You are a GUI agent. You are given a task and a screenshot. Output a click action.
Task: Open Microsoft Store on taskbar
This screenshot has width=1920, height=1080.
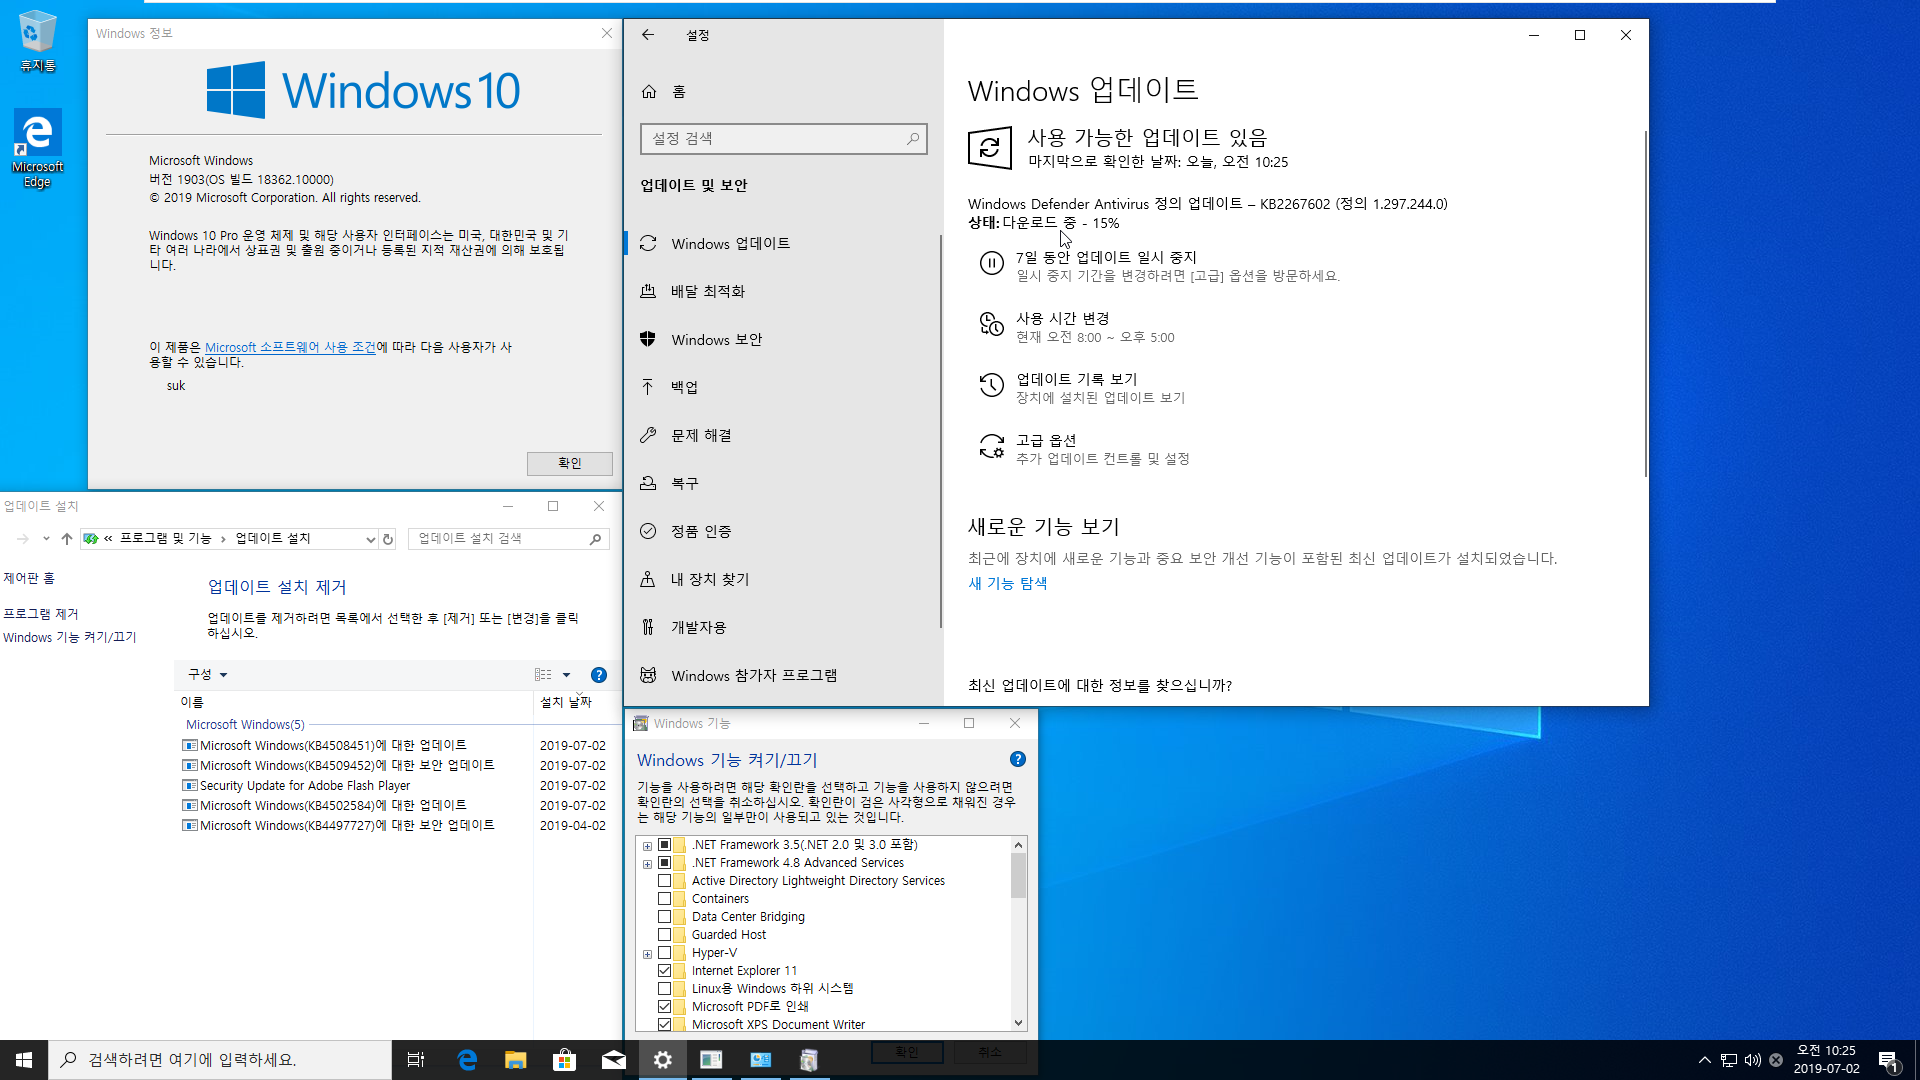pyautogui.click(x=564, y=1060)
